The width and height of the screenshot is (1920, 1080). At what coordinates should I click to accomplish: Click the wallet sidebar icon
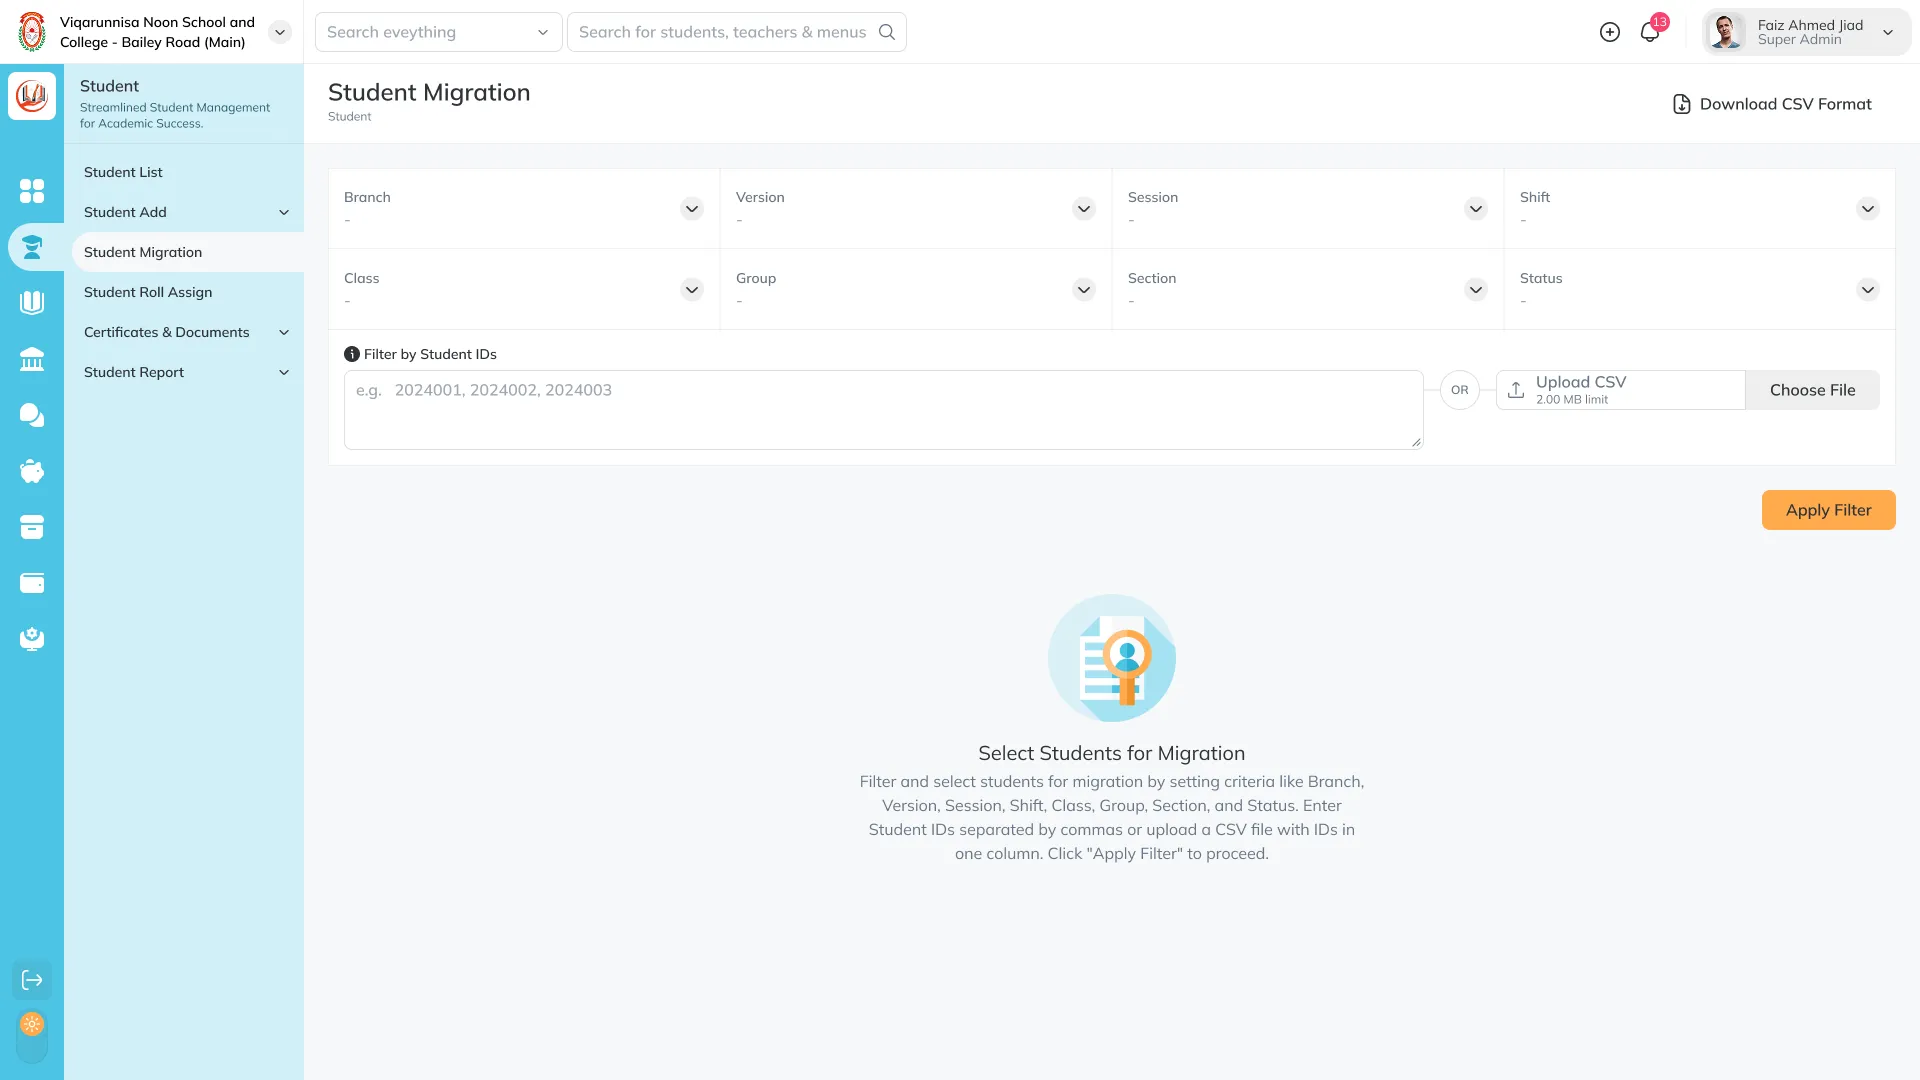(32, 583)
